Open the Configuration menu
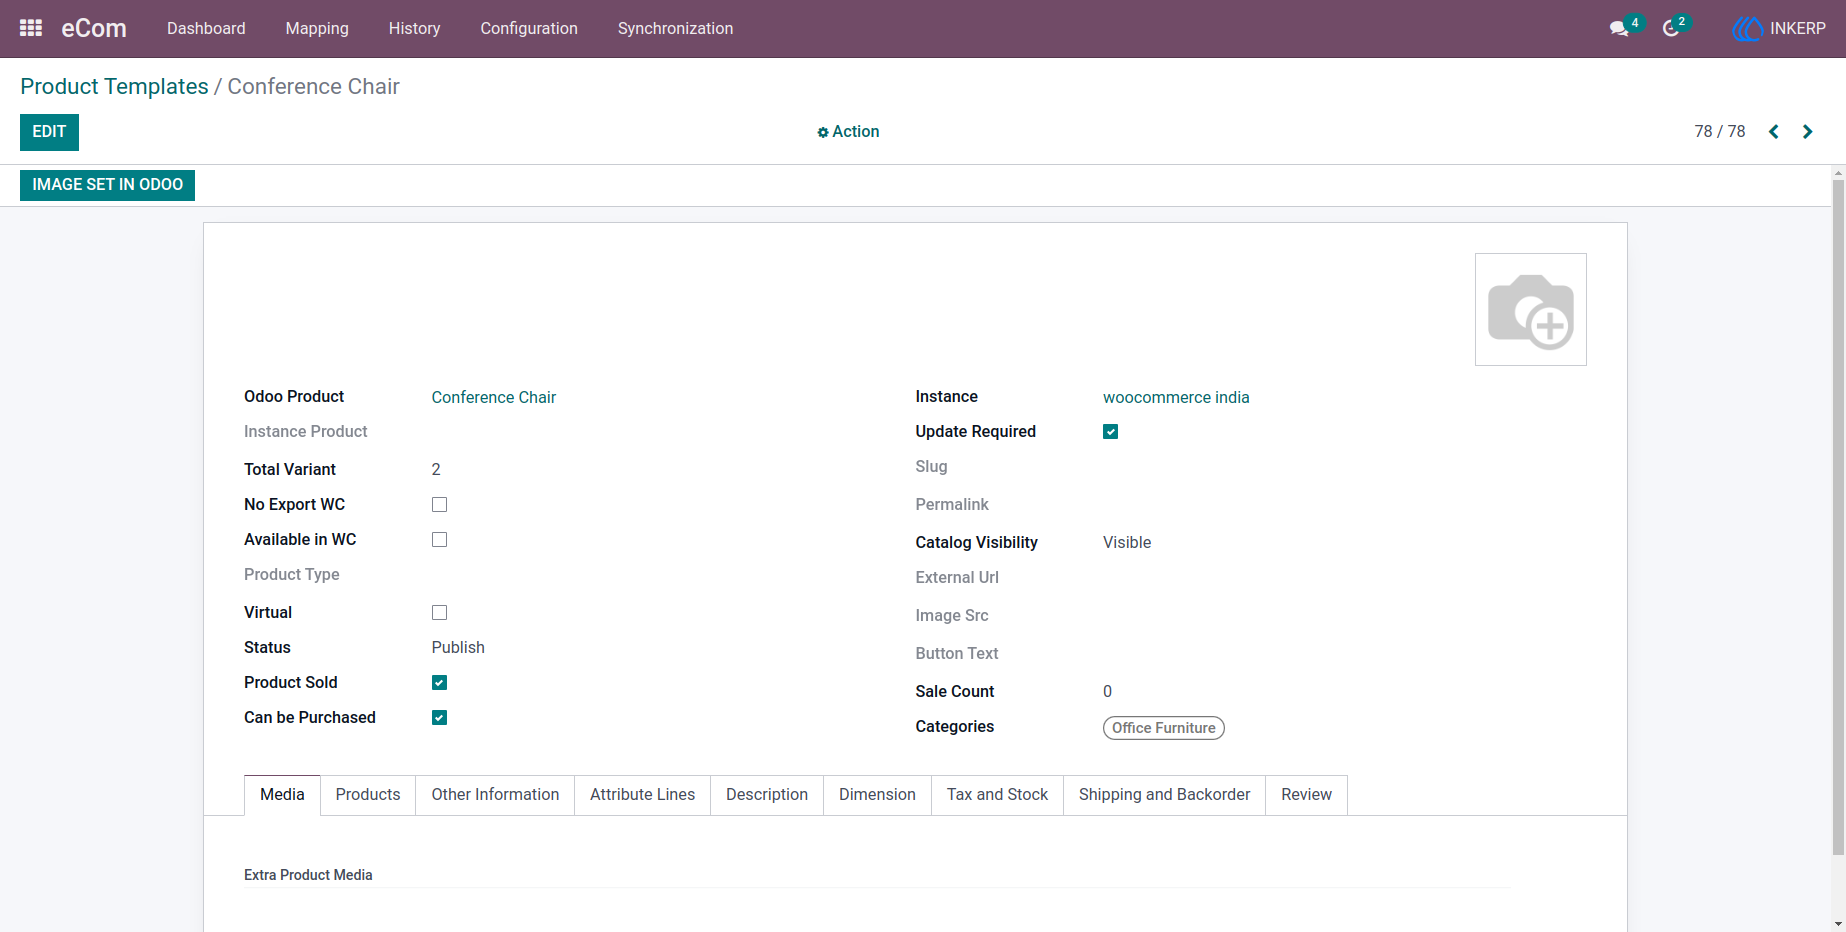The height and width of the screenshot is (932, 1846). 529,29
